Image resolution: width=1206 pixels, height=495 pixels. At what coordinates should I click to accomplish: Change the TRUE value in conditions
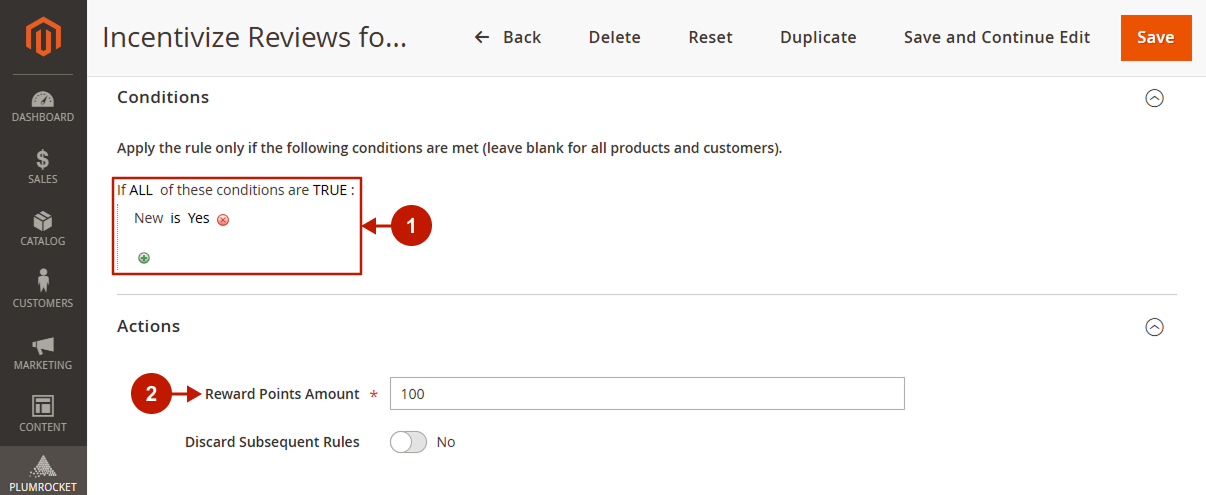(330, 190)
